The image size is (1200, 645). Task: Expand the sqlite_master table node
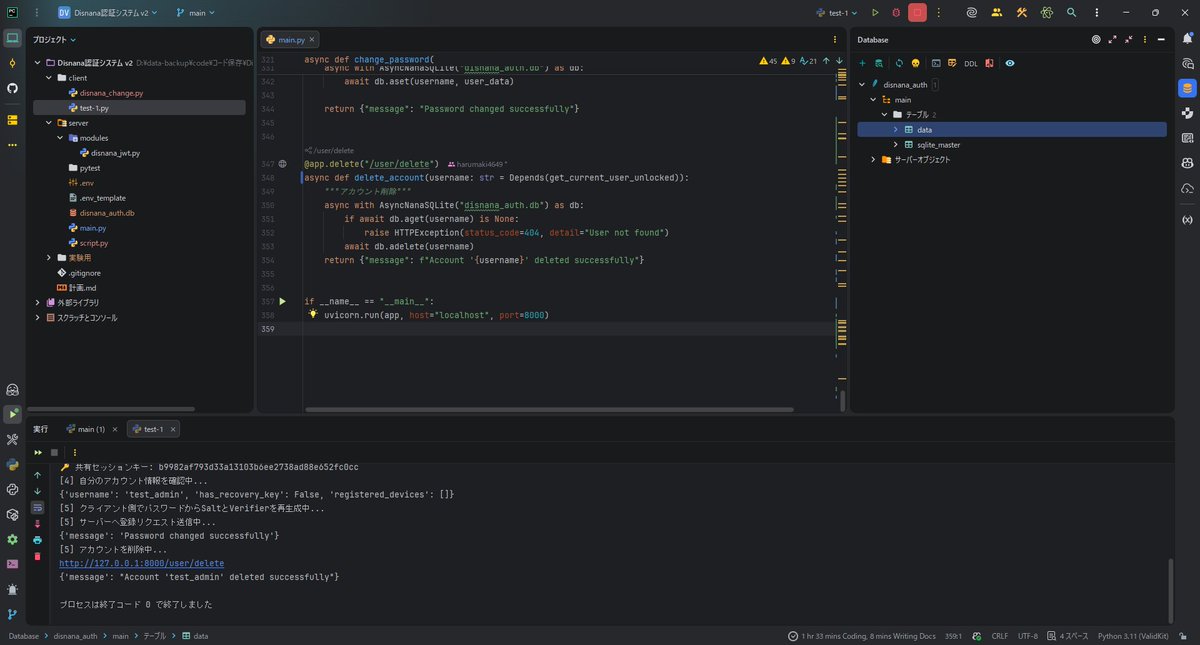click(896, 144)
